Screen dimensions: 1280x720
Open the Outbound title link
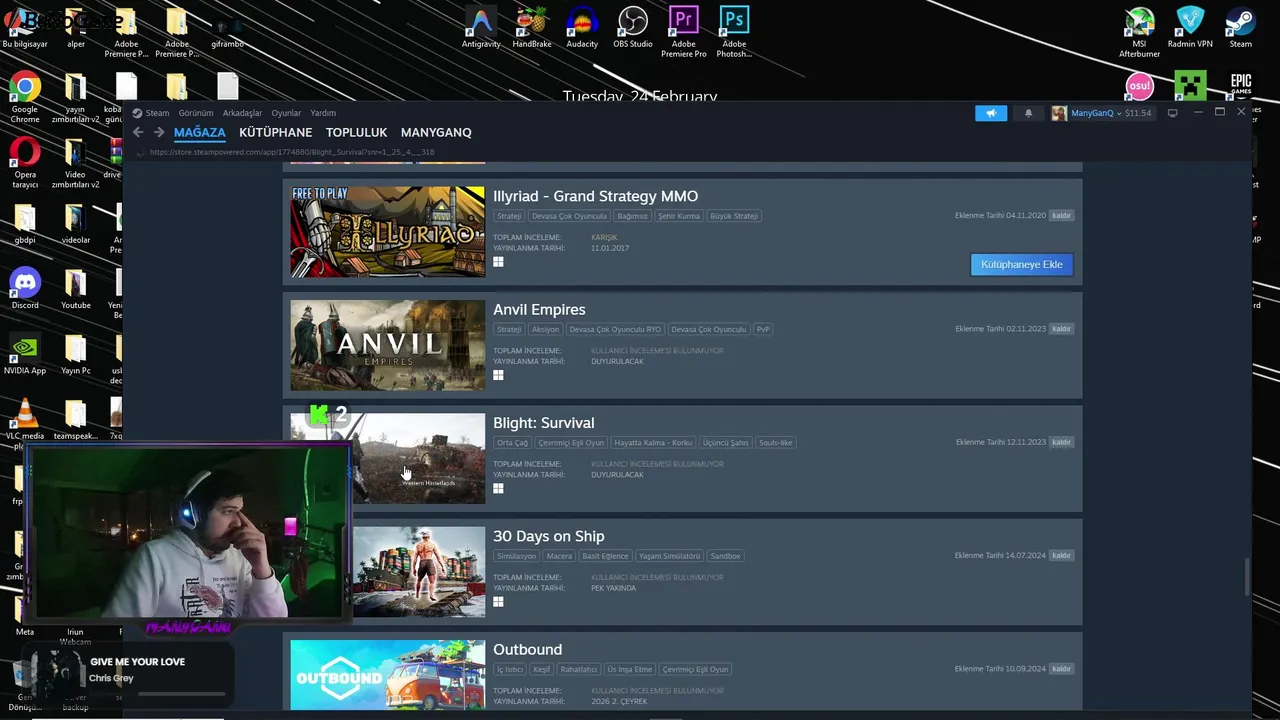[x=527, y=649]
